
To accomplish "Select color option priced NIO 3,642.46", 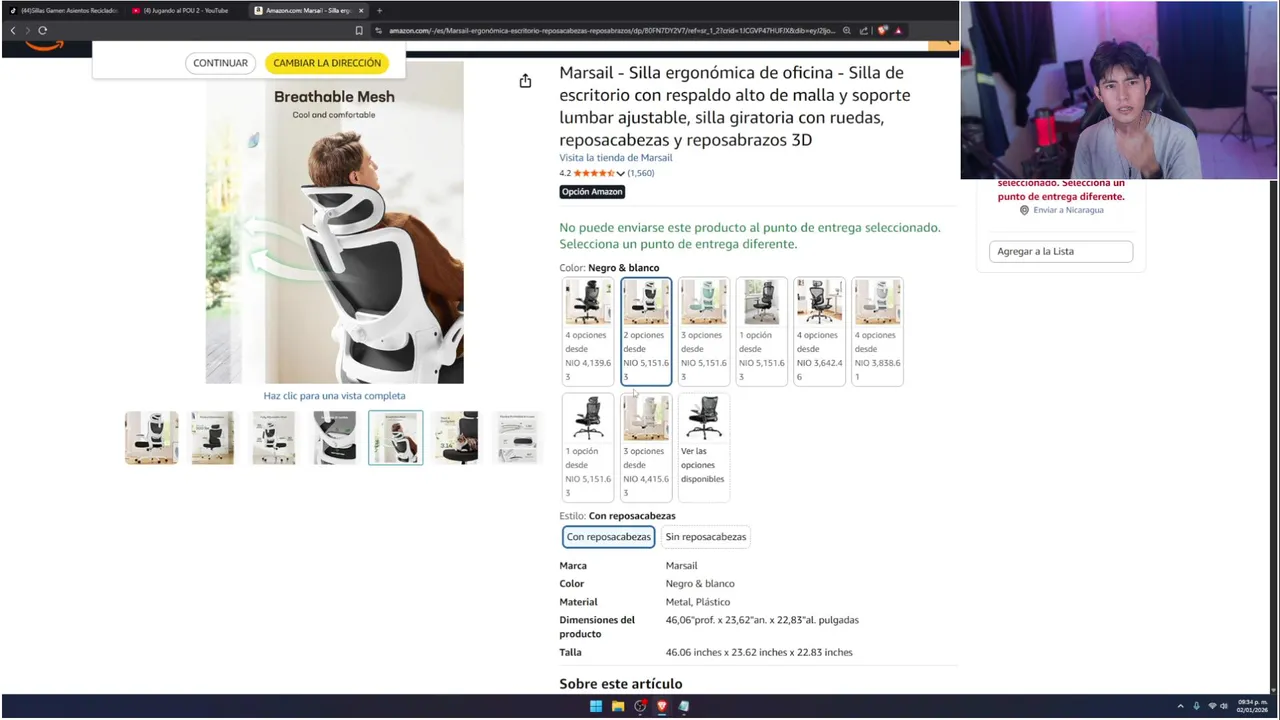I will tap(820, 331).
